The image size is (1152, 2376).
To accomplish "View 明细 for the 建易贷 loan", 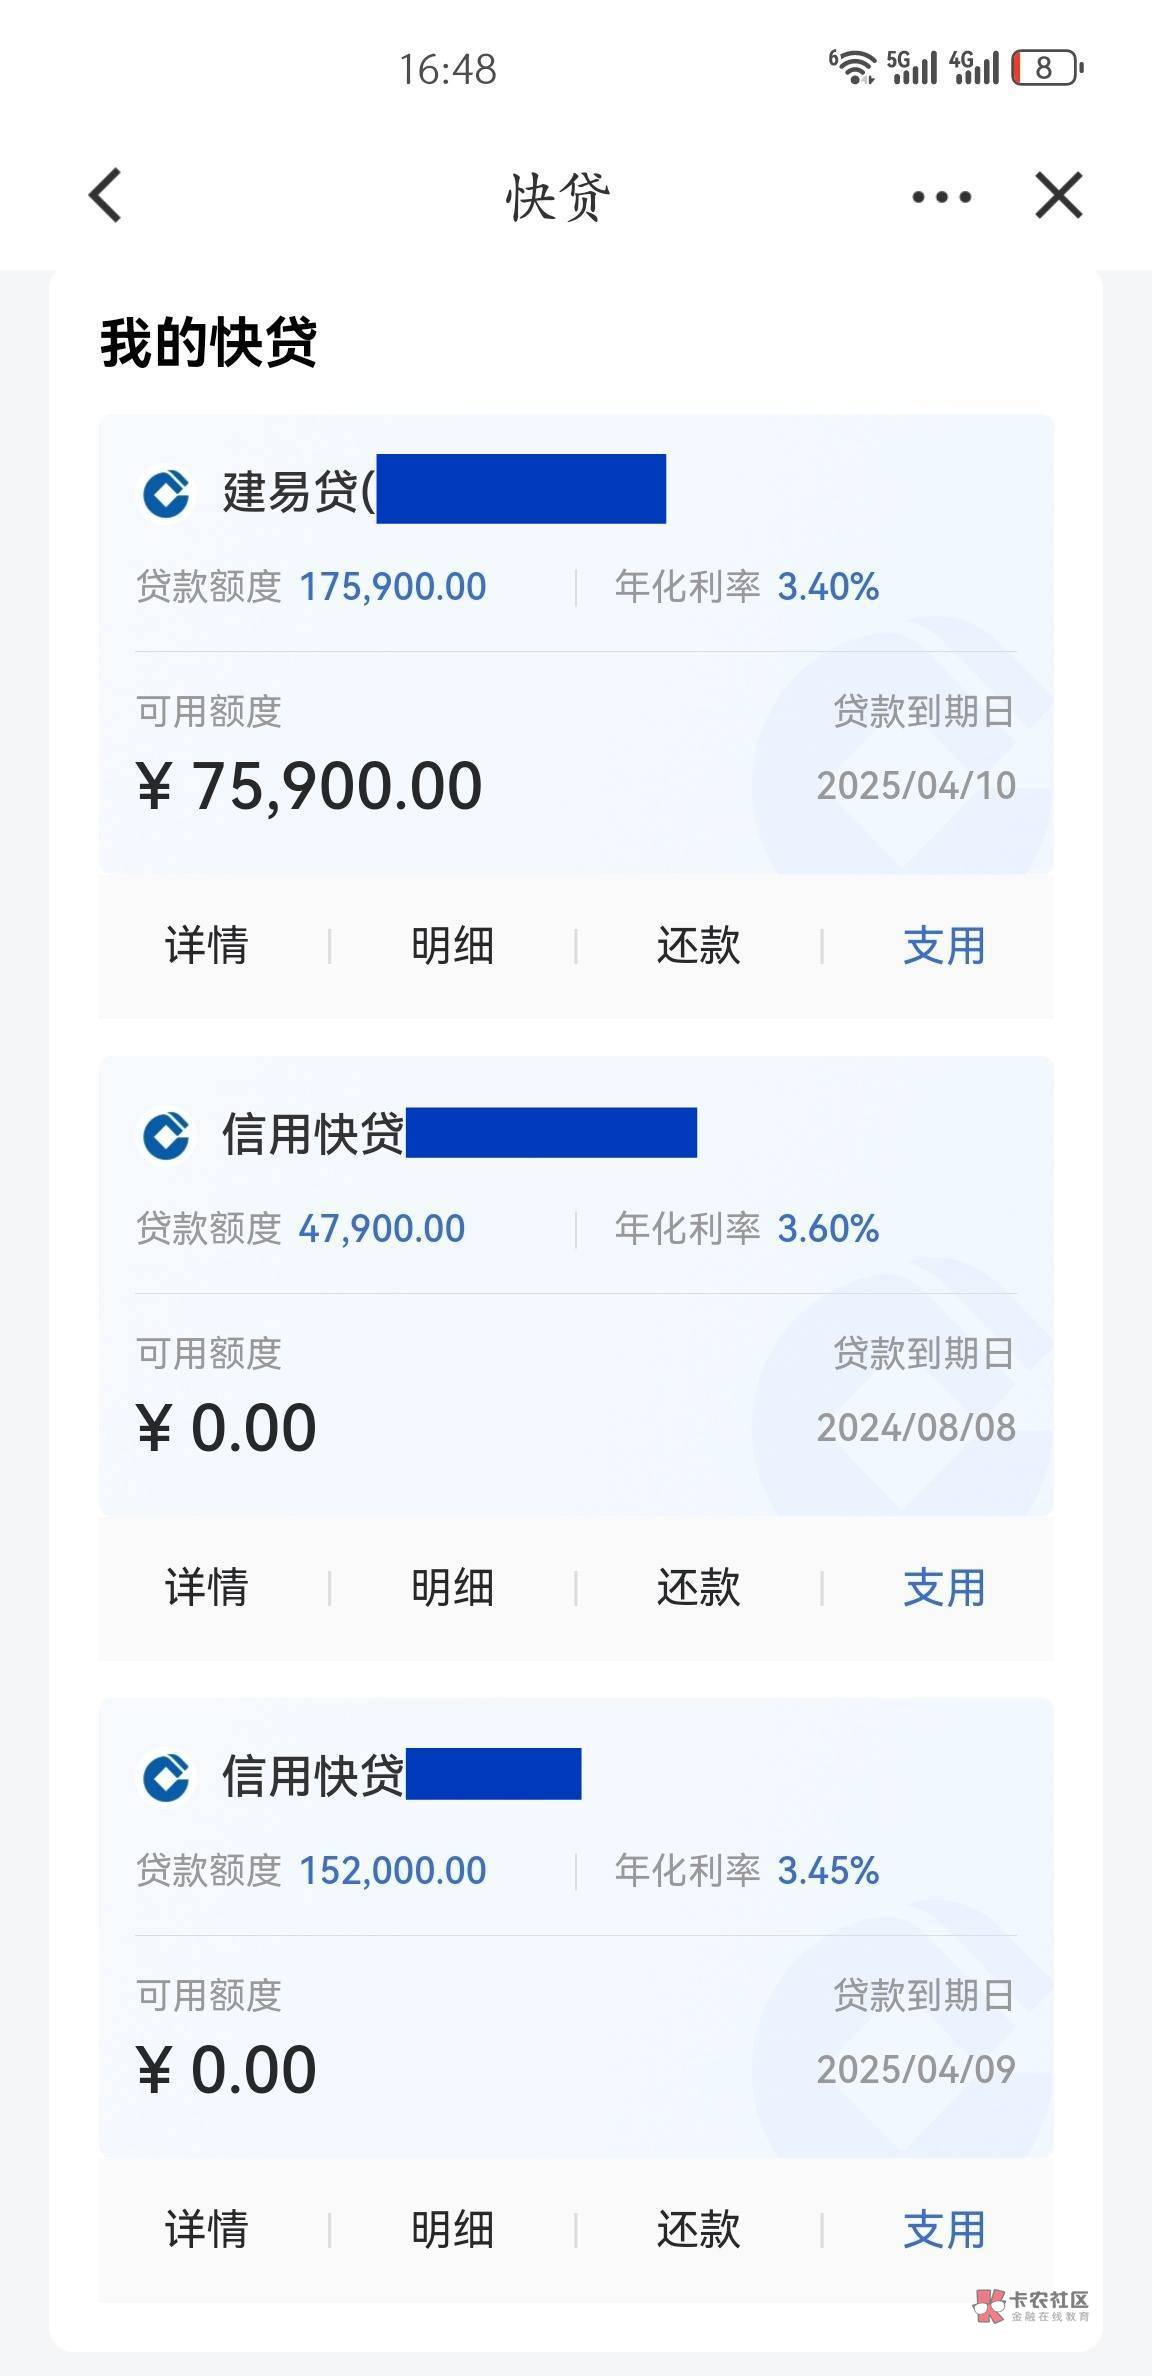I will [452, 946].
